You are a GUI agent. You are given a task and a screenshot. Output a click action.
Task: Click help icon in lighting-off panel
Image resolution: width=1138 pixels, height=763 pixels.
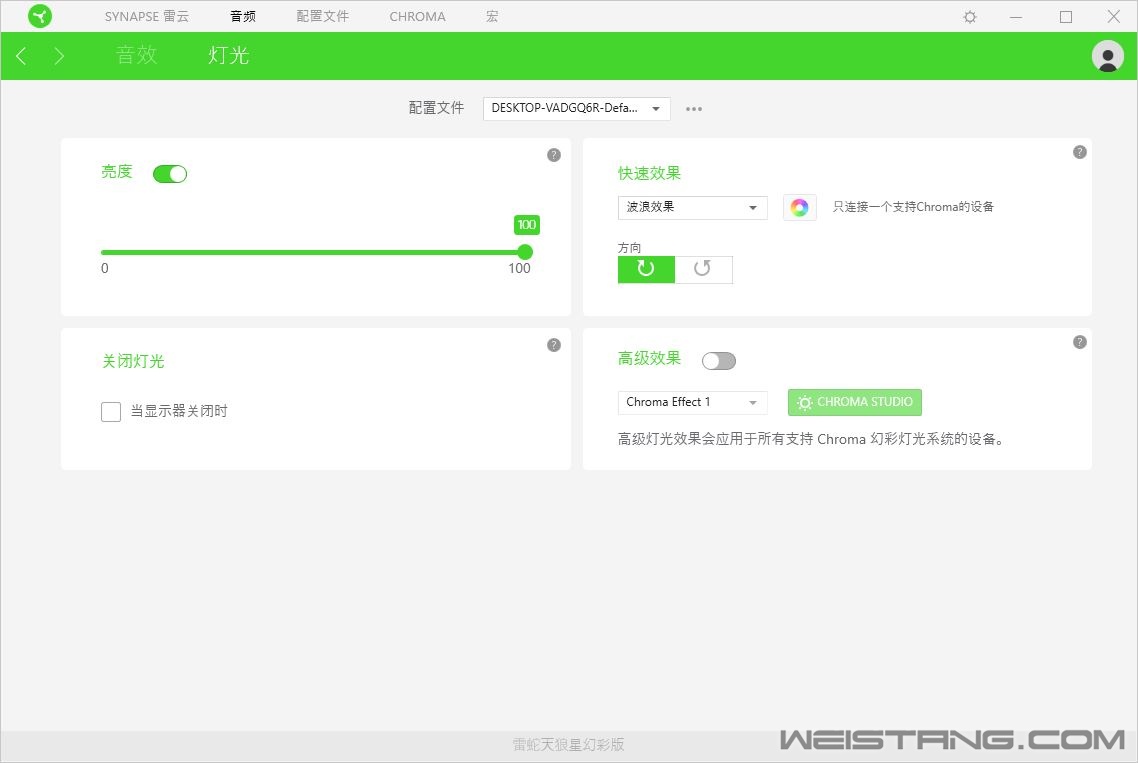(x=554, y=345)
